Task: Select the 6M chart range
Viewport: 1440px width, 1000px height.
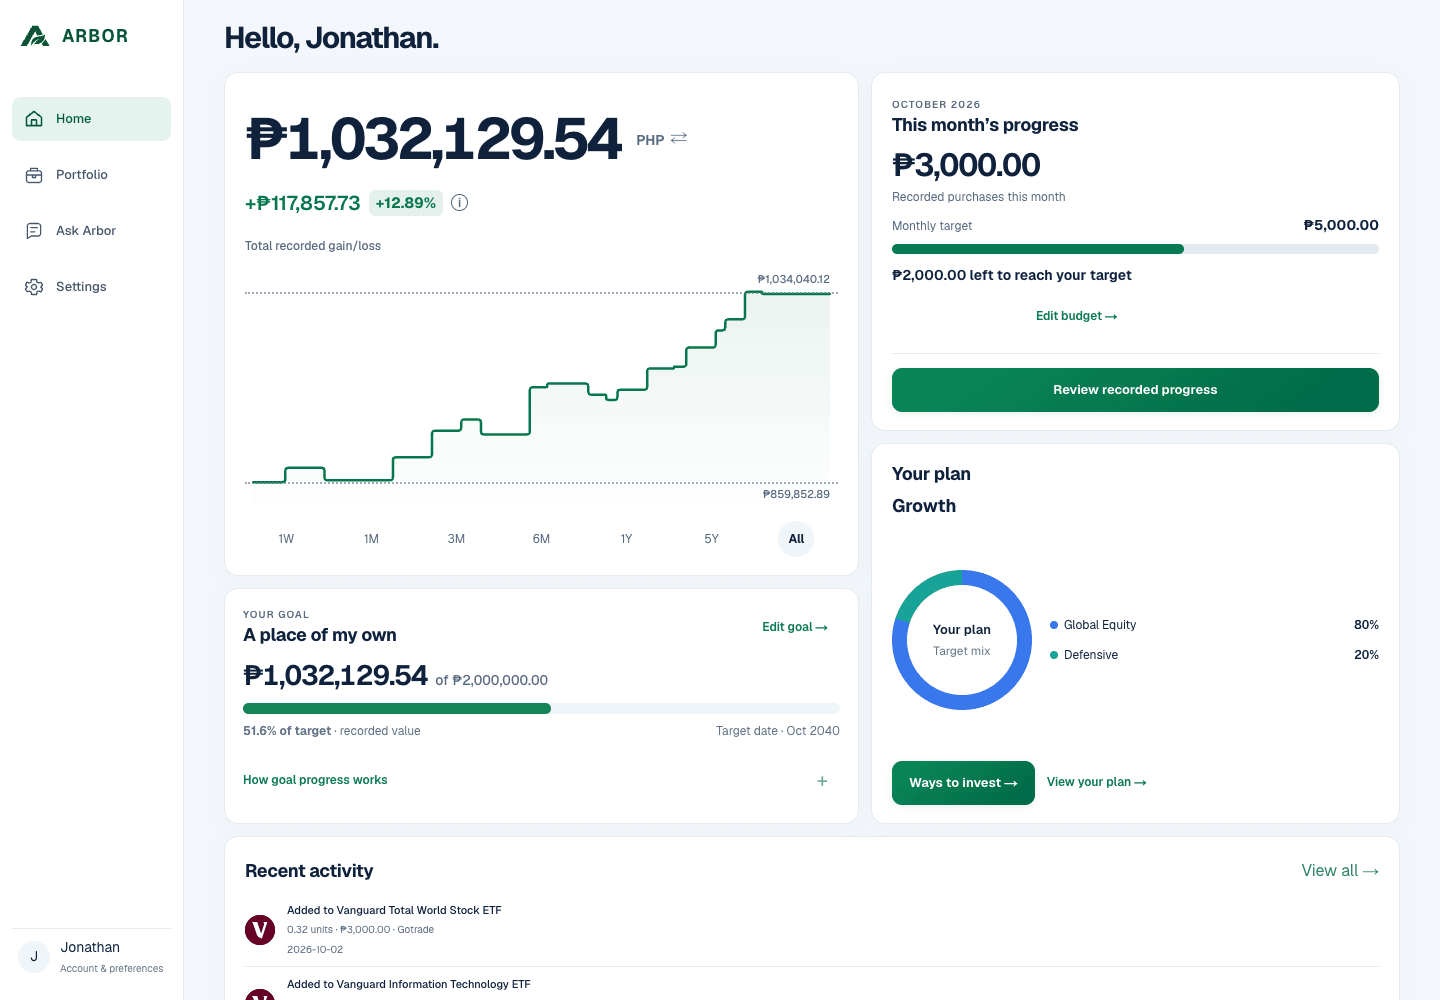Action: click(x=541, y=539)
